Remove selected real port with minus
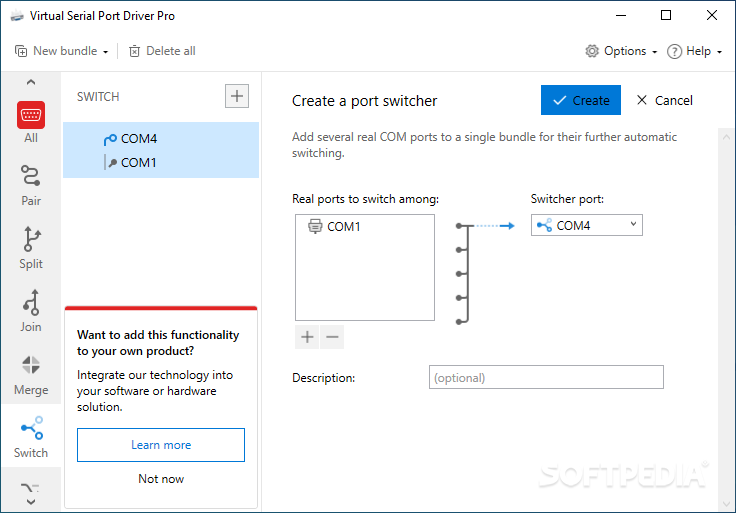The height and width of the screenshot is (513, 736). [332, 337]
